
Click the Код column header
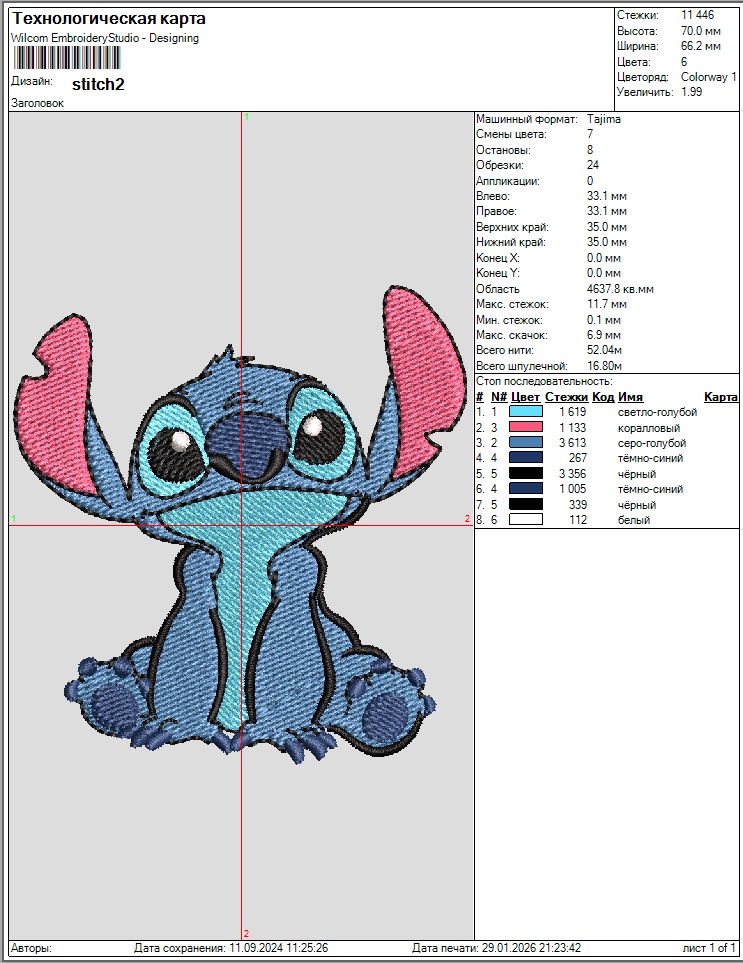(603, 397)
